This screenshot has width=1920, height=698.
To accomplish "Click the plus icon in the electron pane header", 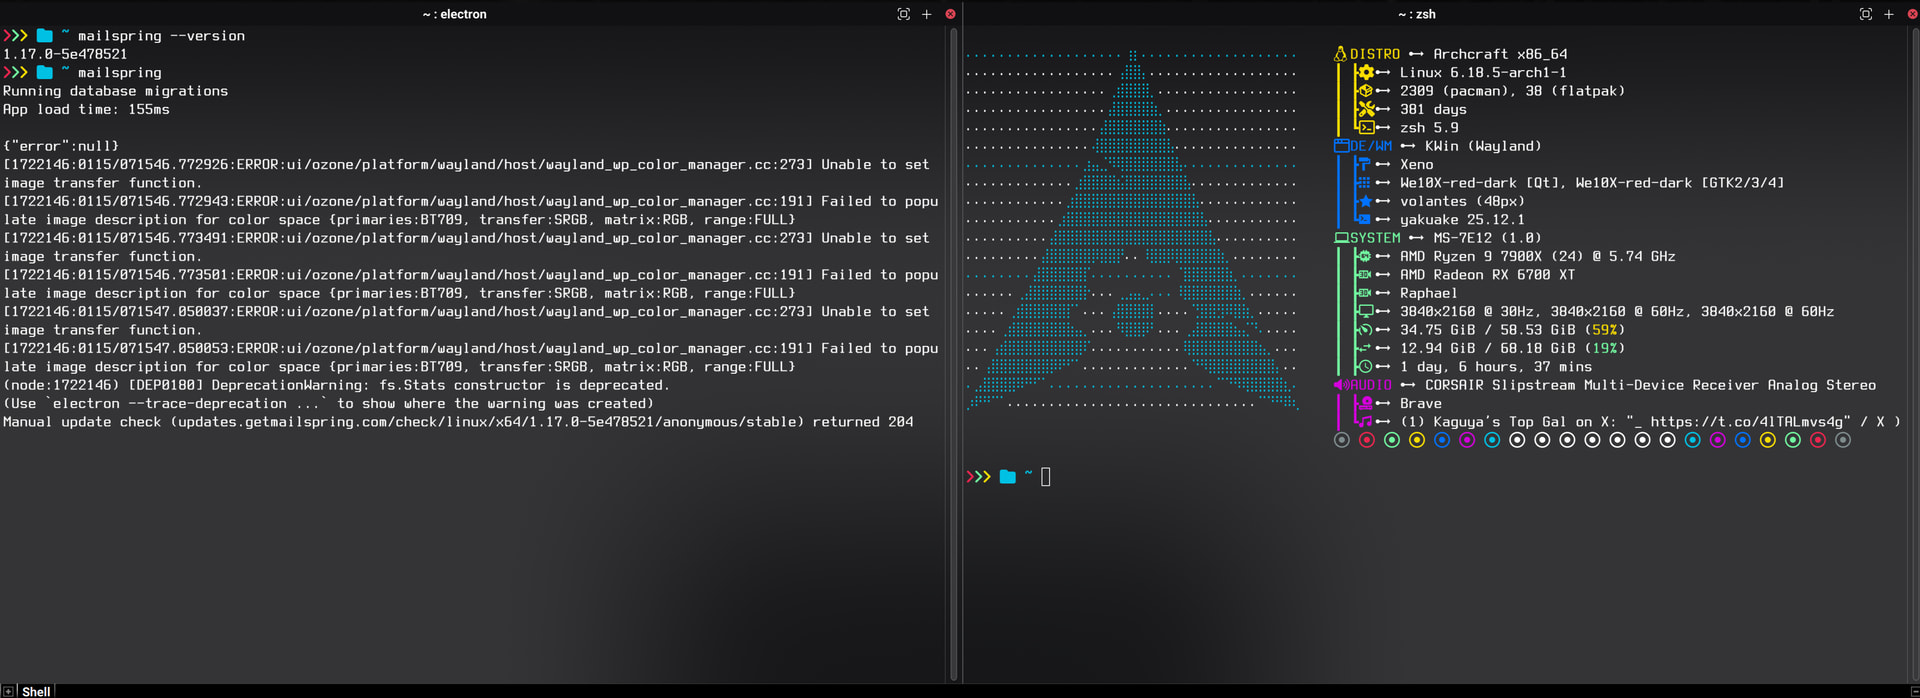I will (926, 14).
